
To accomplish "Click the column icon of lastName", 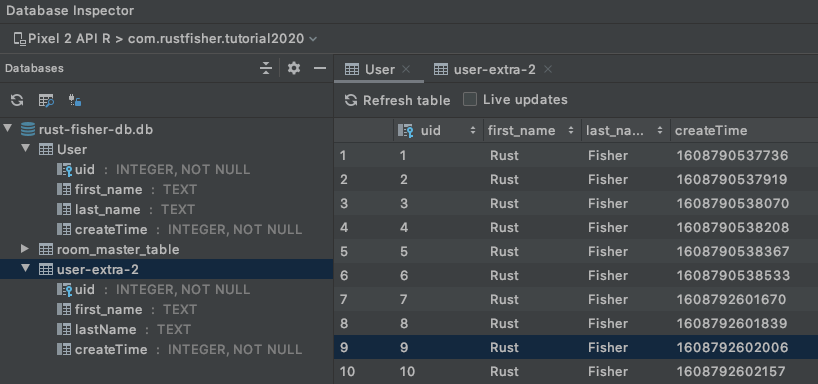I will click(x=64, y=330).
